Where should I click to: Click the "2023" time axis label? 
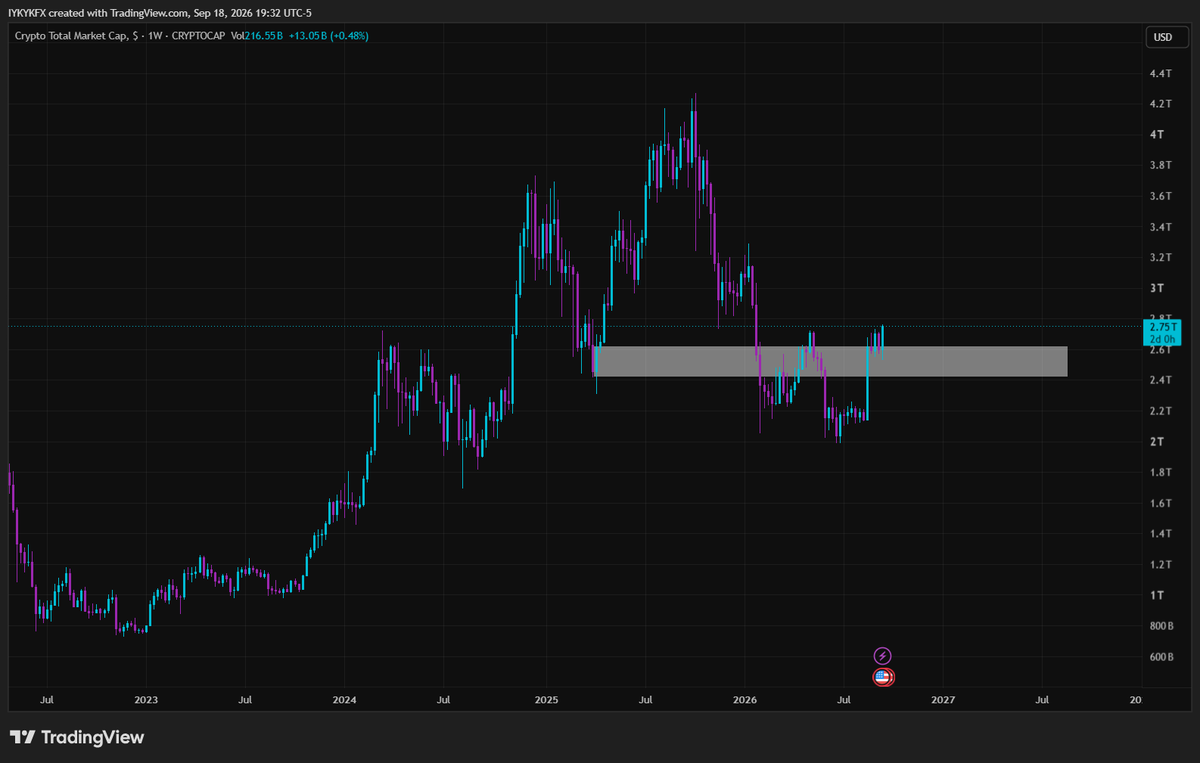click(146, 702)
